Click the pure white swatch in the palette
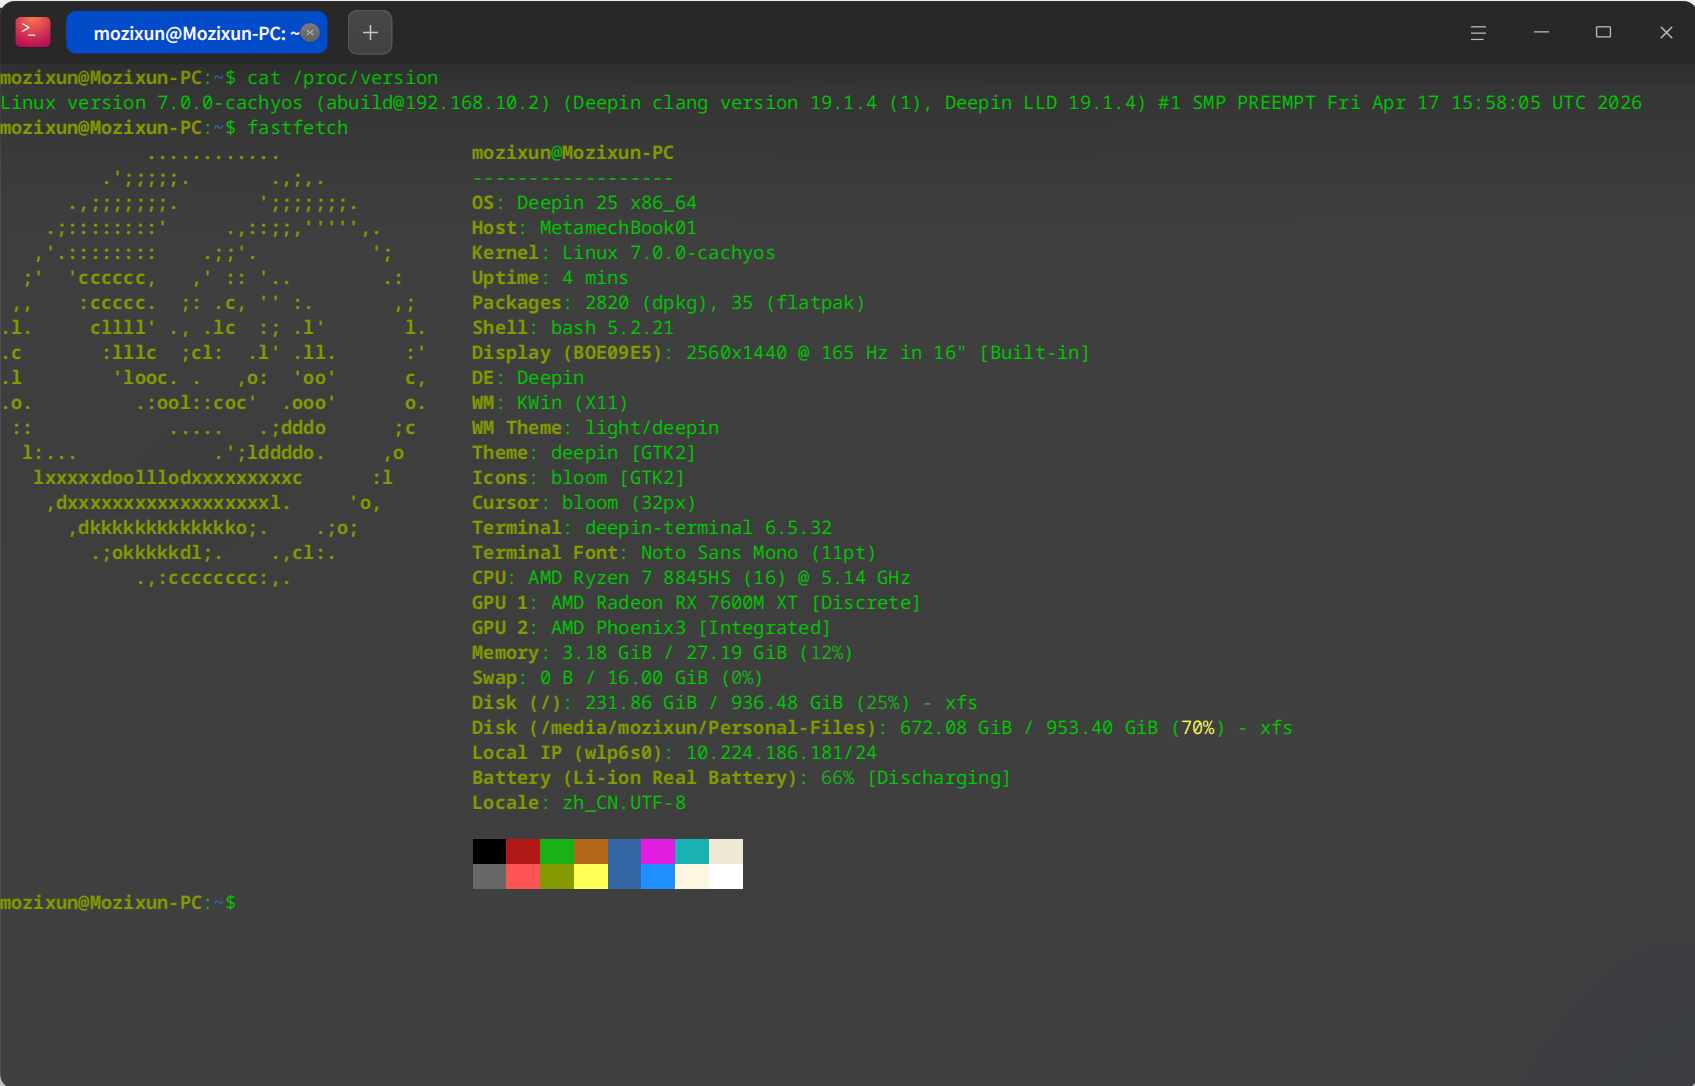Image resolution: width=1695 pixels, height=1086 pixels. coord(726,876)
